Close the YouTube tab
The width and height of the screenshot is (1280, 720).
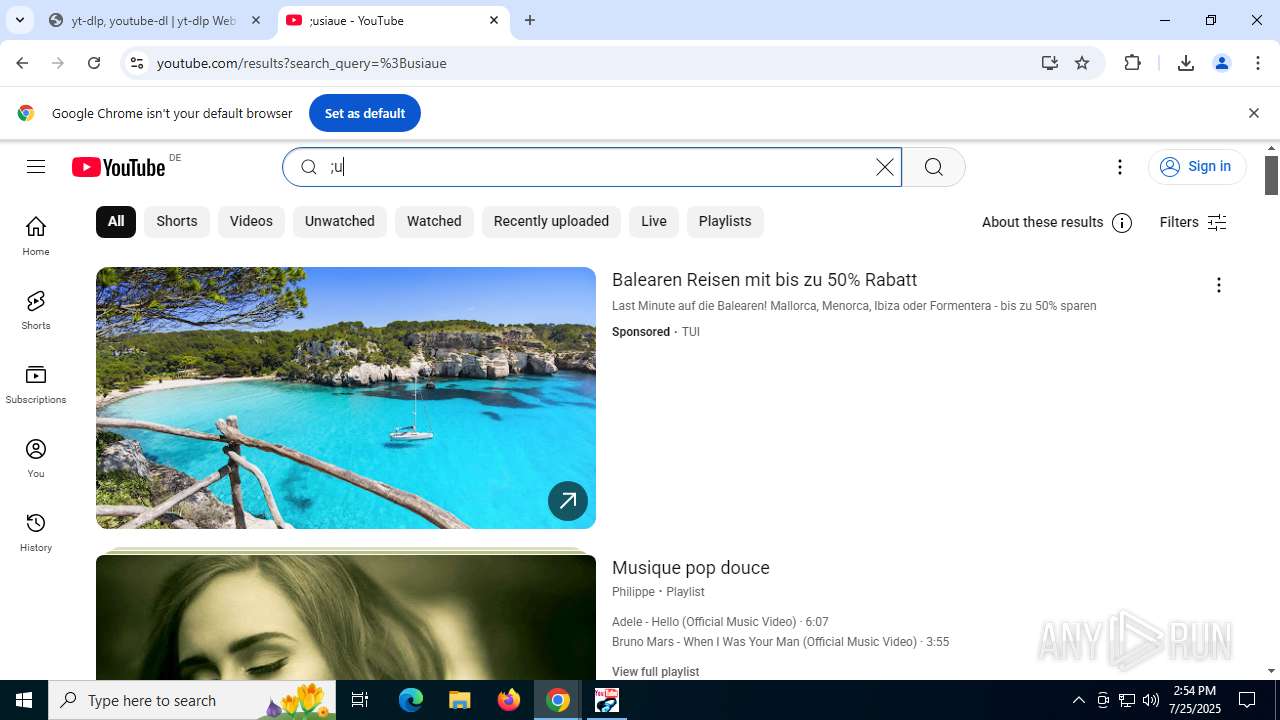[494, 20]
